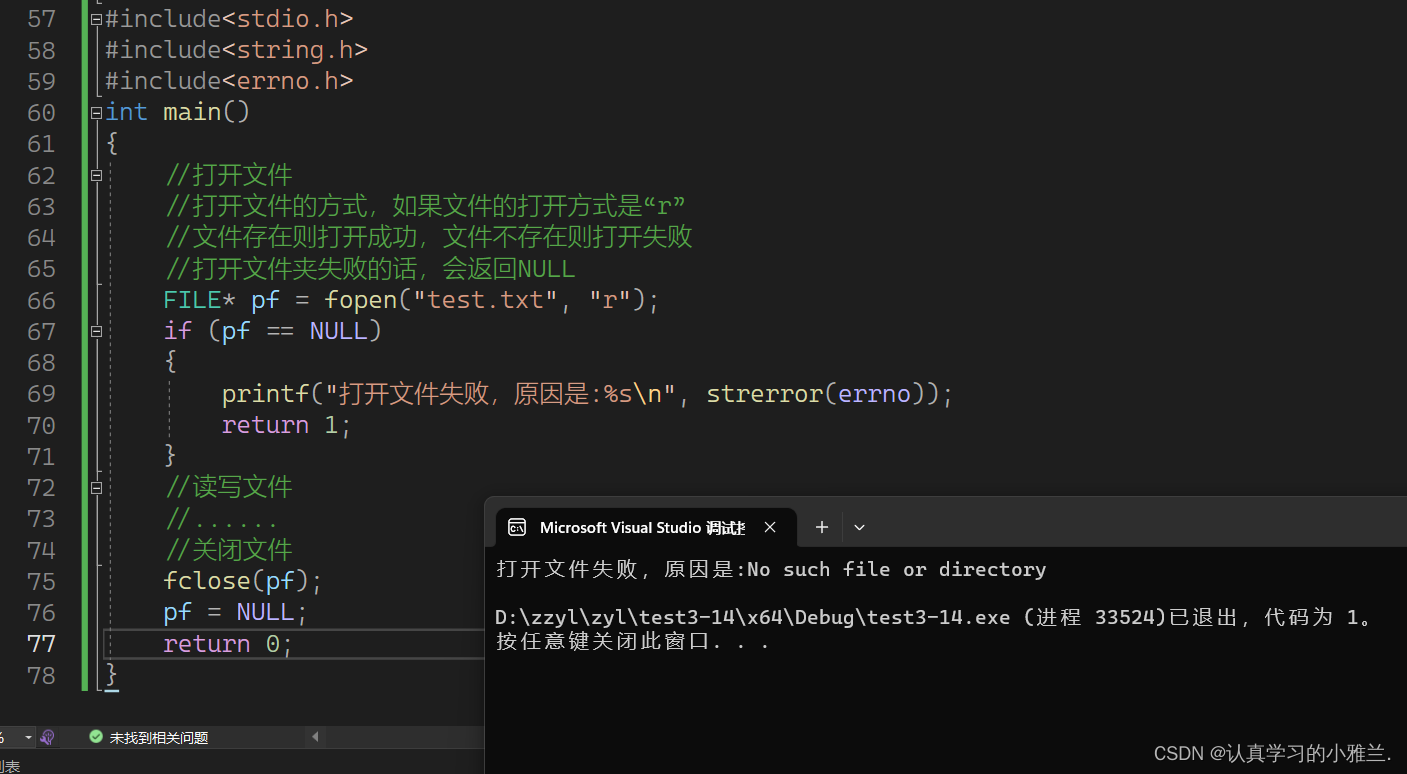The height and width of the screenshot is (774, 1407).
Task: Click the purple IntelliCode icon in the status bar
Action: click(x=47, y=737)
